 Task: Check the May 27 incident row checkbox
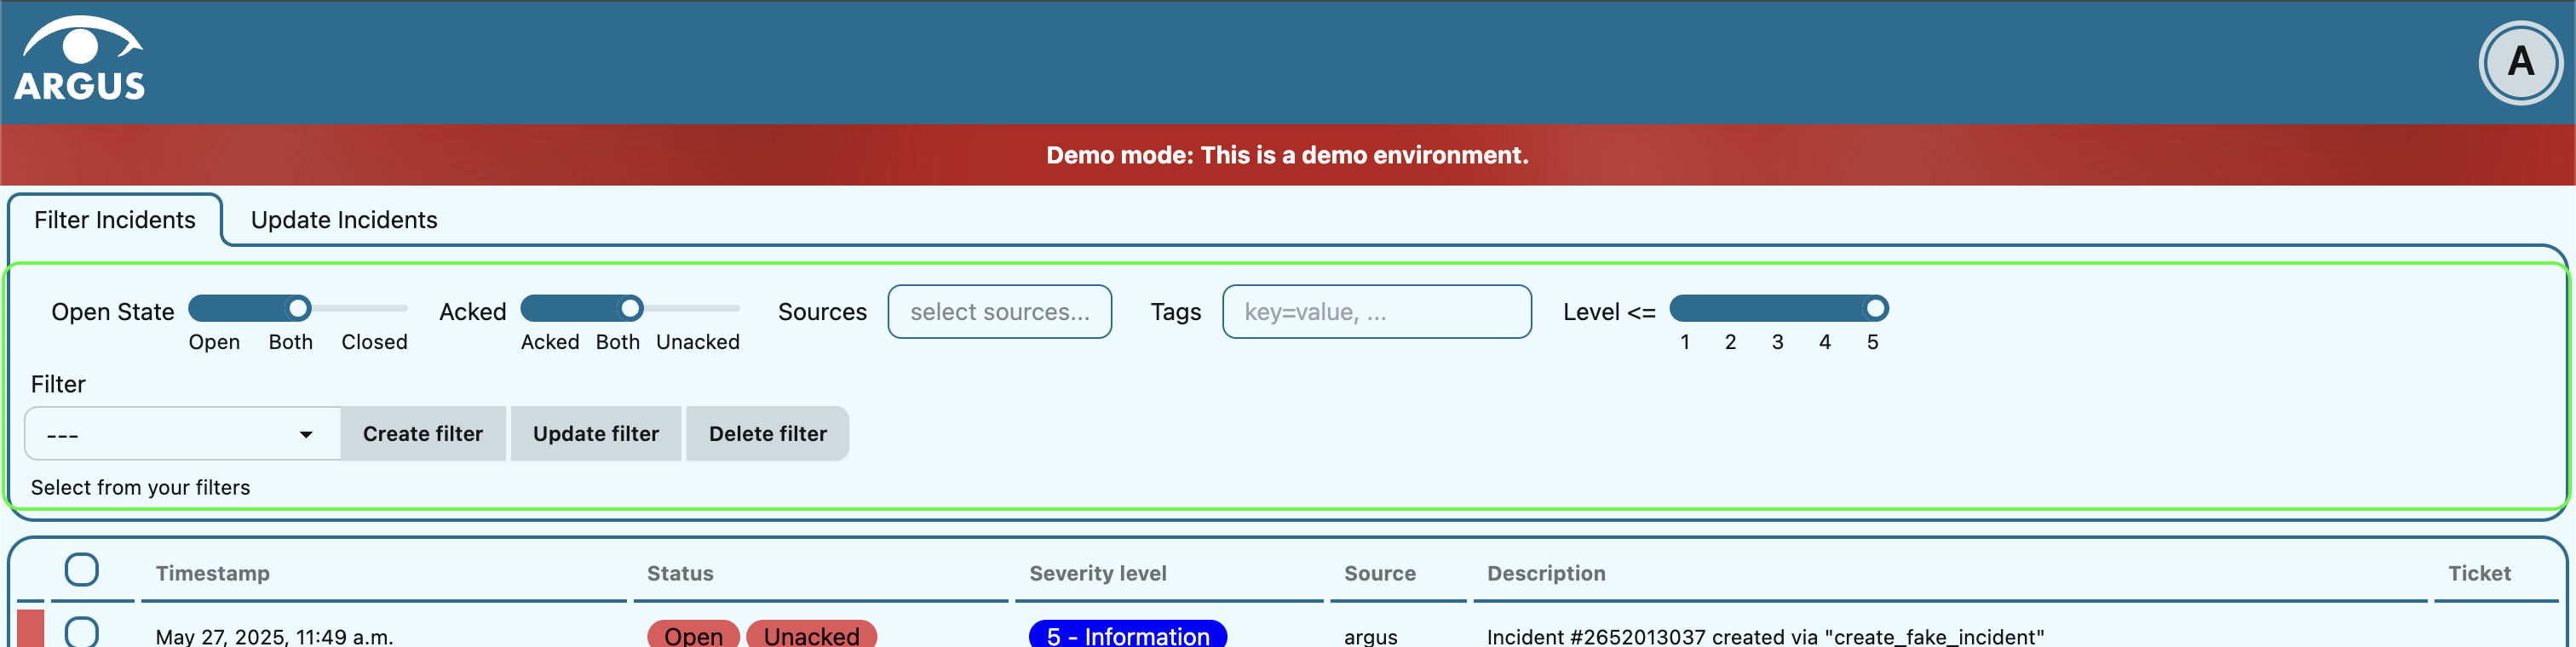click(x=81, y=632)
